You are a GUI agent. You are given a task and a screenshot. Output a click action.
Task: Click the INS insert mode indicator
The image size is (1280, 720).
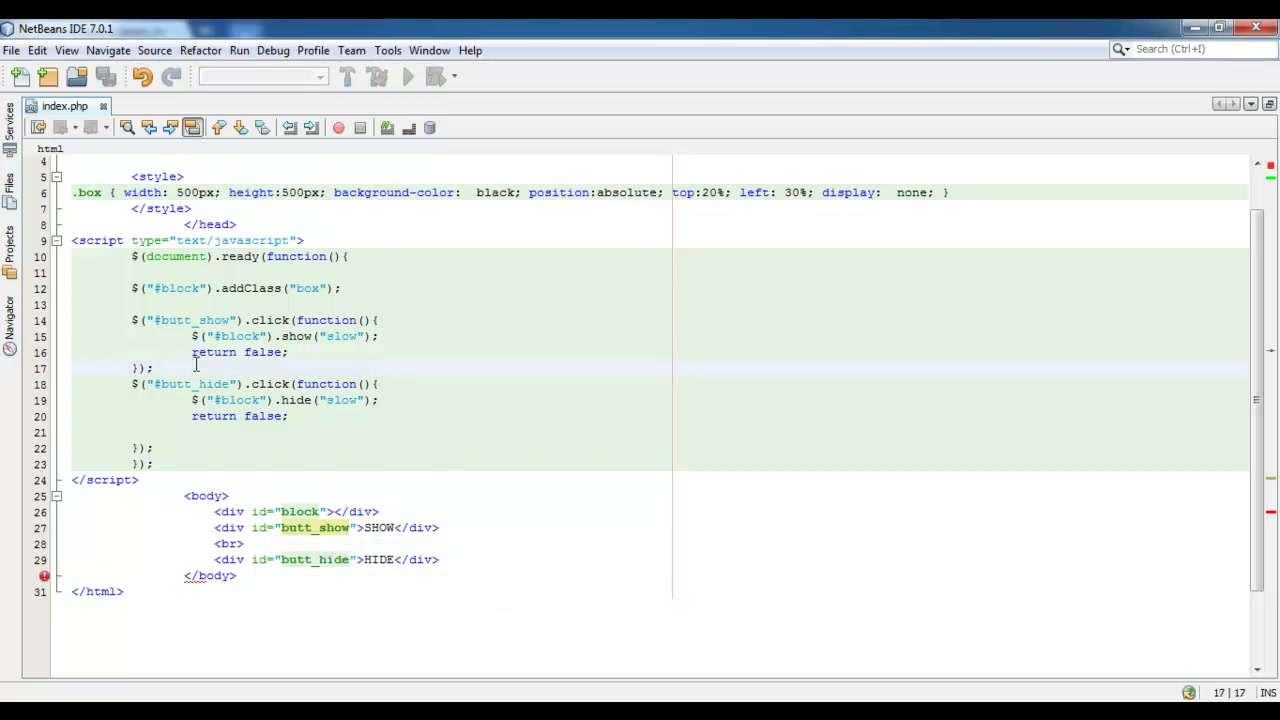1268,693
